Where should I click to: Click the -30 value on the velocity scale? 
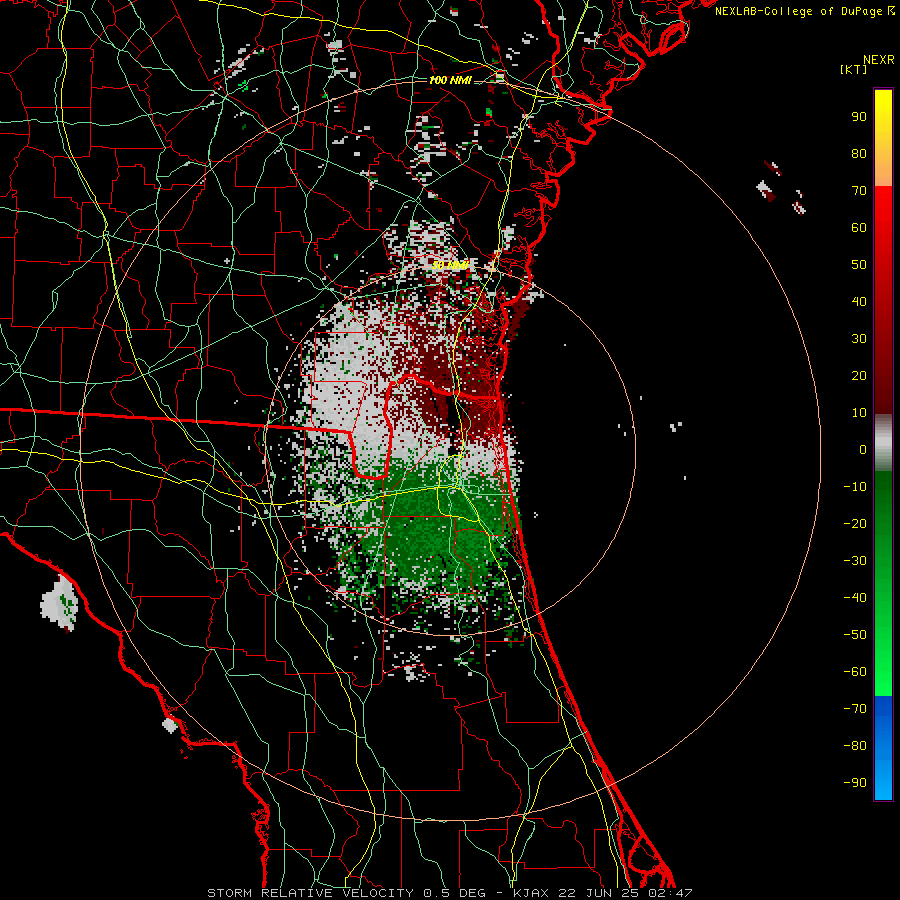855,561
